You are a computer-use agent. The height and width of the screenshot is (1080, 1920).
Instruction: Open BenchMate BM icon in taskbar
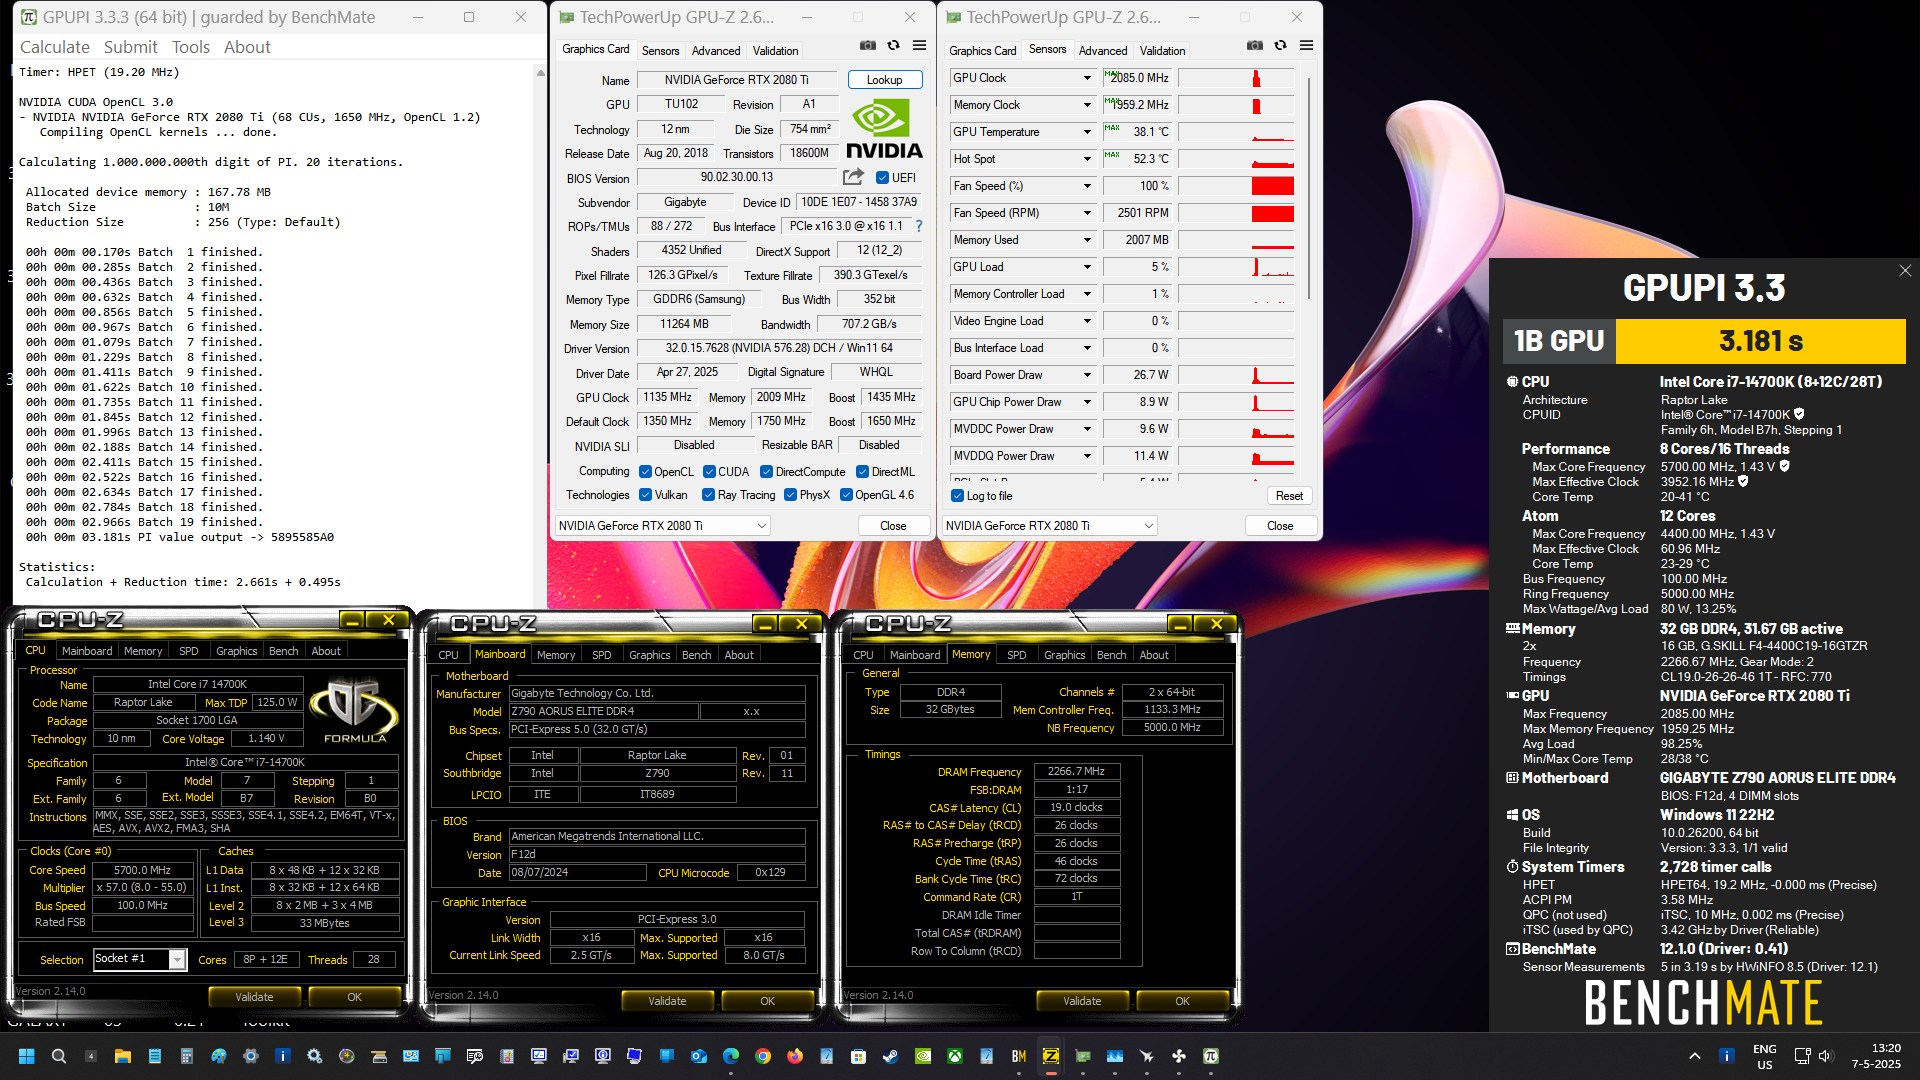1019,1056
